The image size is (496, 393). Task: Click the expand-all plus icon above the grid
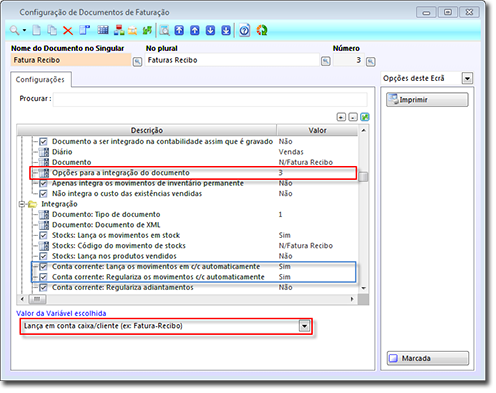tap(341, 117)
